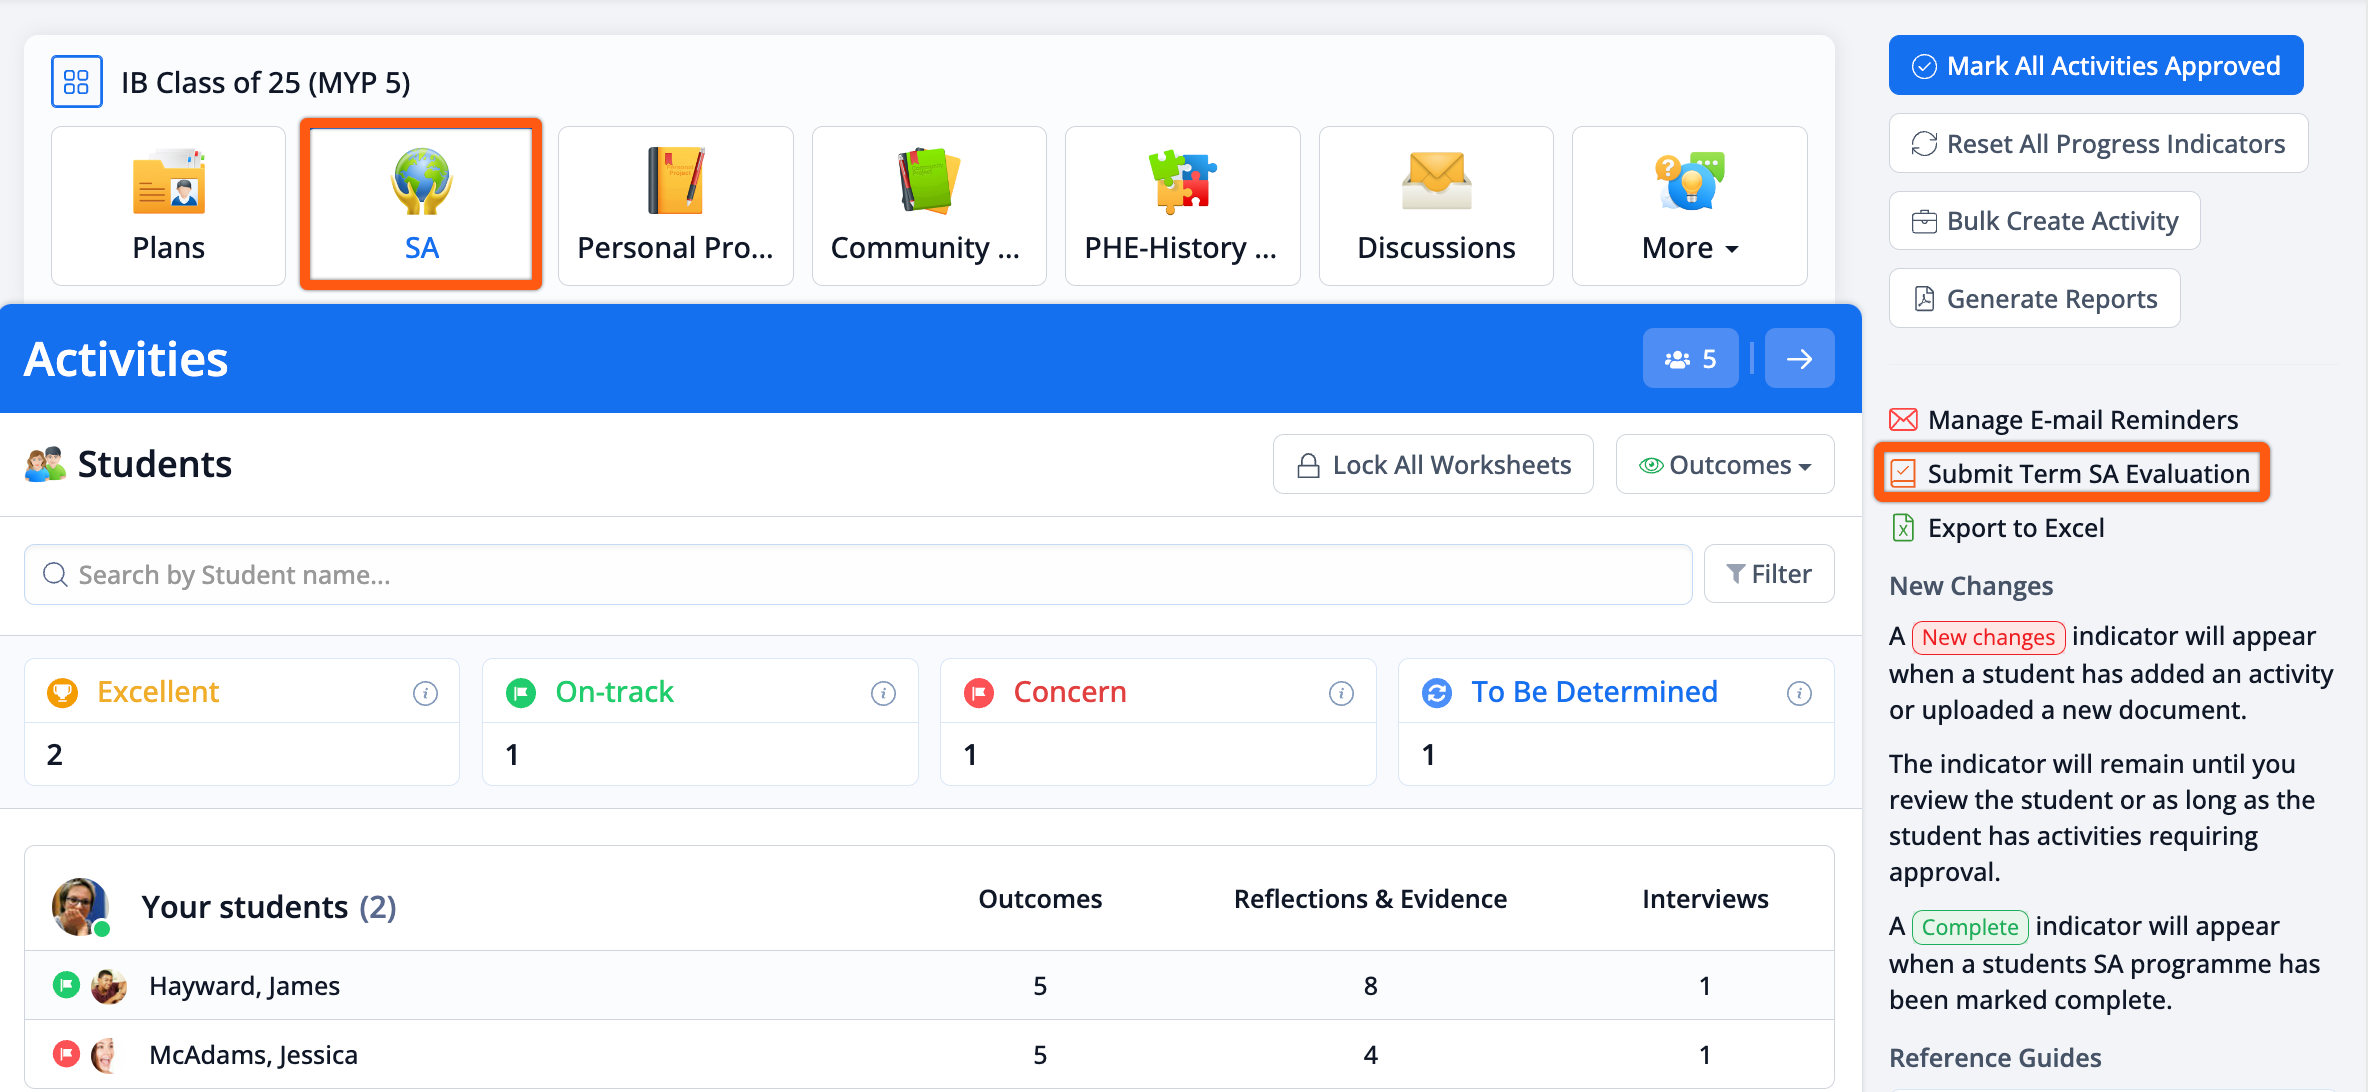
Task: Click the Excellent trophy icon
Action: point(62,692)
